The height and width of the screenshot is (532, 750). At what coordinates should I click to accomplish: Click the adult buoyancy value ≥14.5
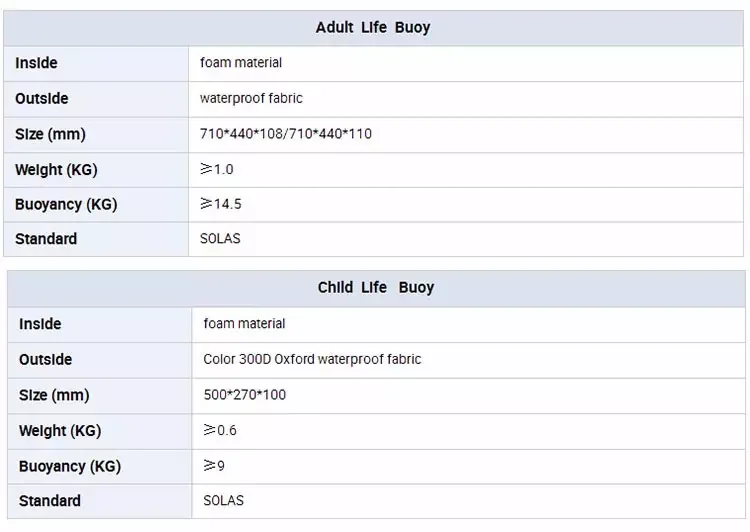pyautogui.click(x=221, y=204)
